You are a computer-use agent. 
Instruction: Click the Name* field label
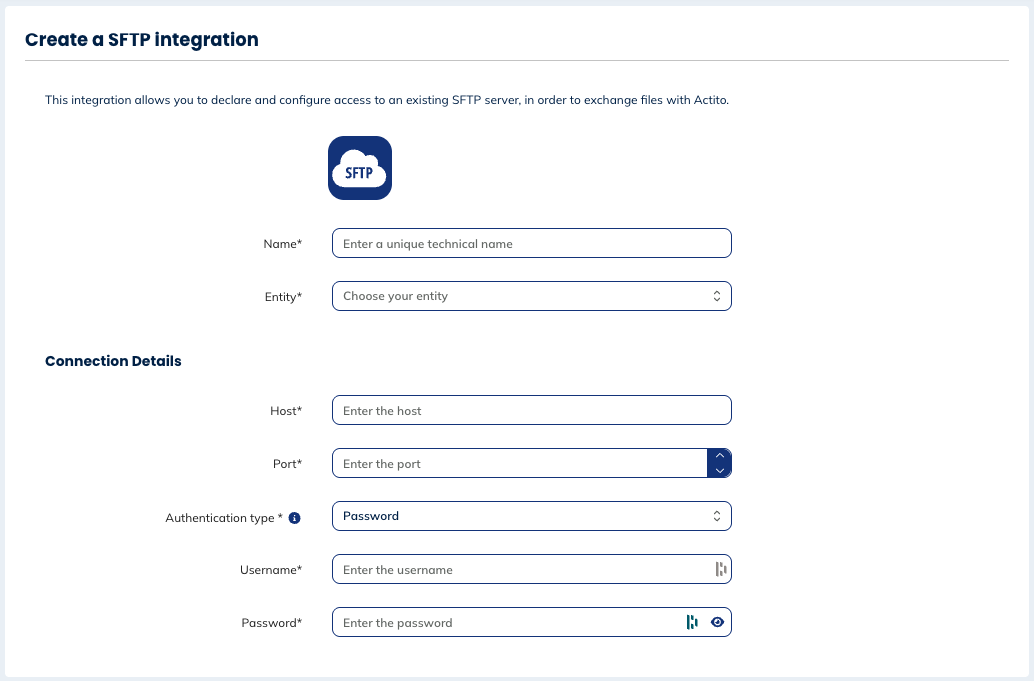point(283,243)
